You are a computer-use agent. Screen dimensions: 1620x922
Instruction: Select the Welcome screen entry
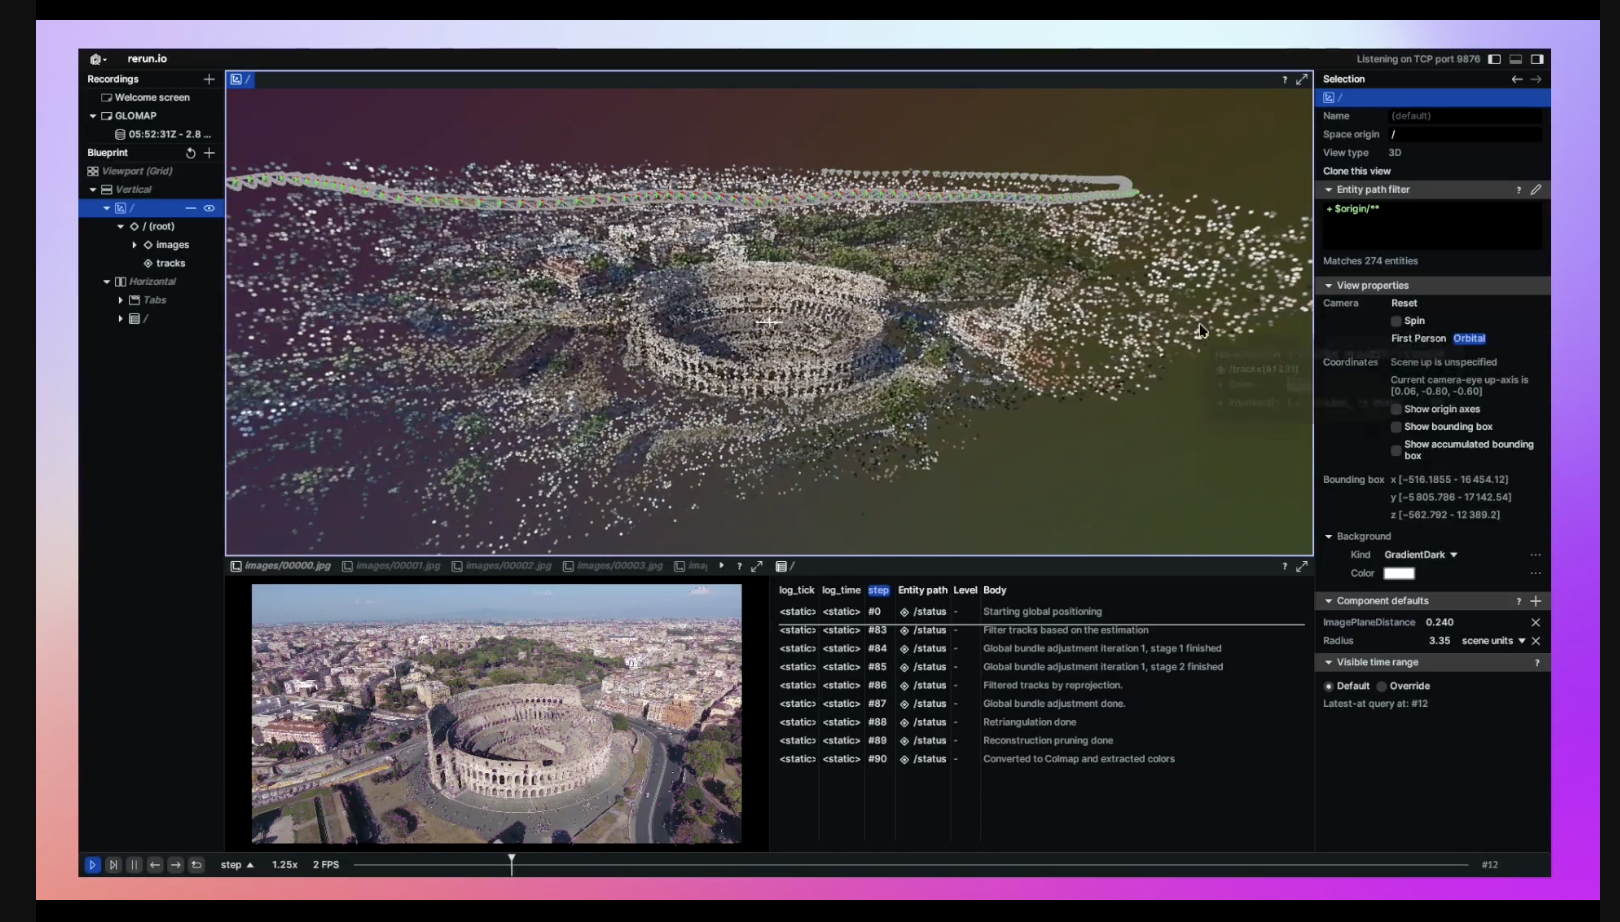(x=151, y=98)
